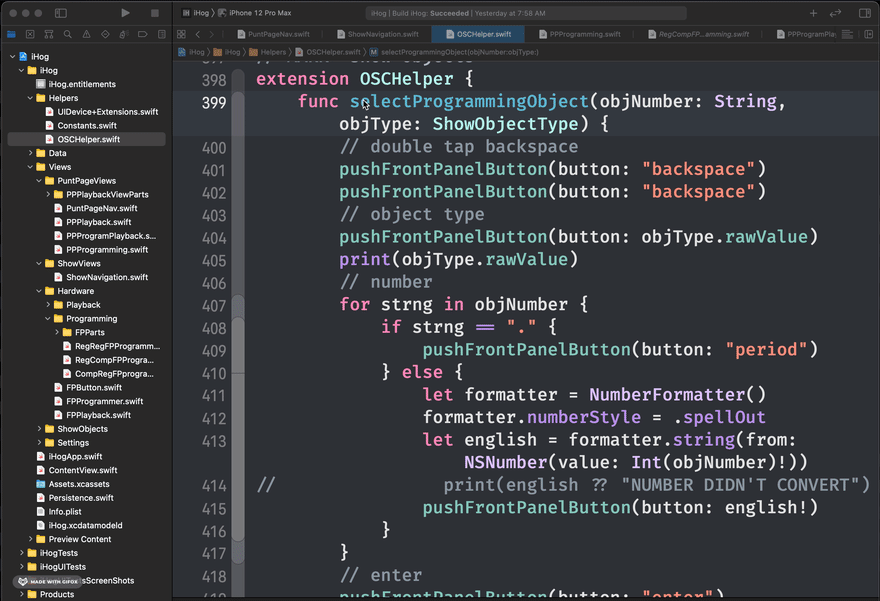Open selectProgrammingObject method in jump bar

click(454, 52)
